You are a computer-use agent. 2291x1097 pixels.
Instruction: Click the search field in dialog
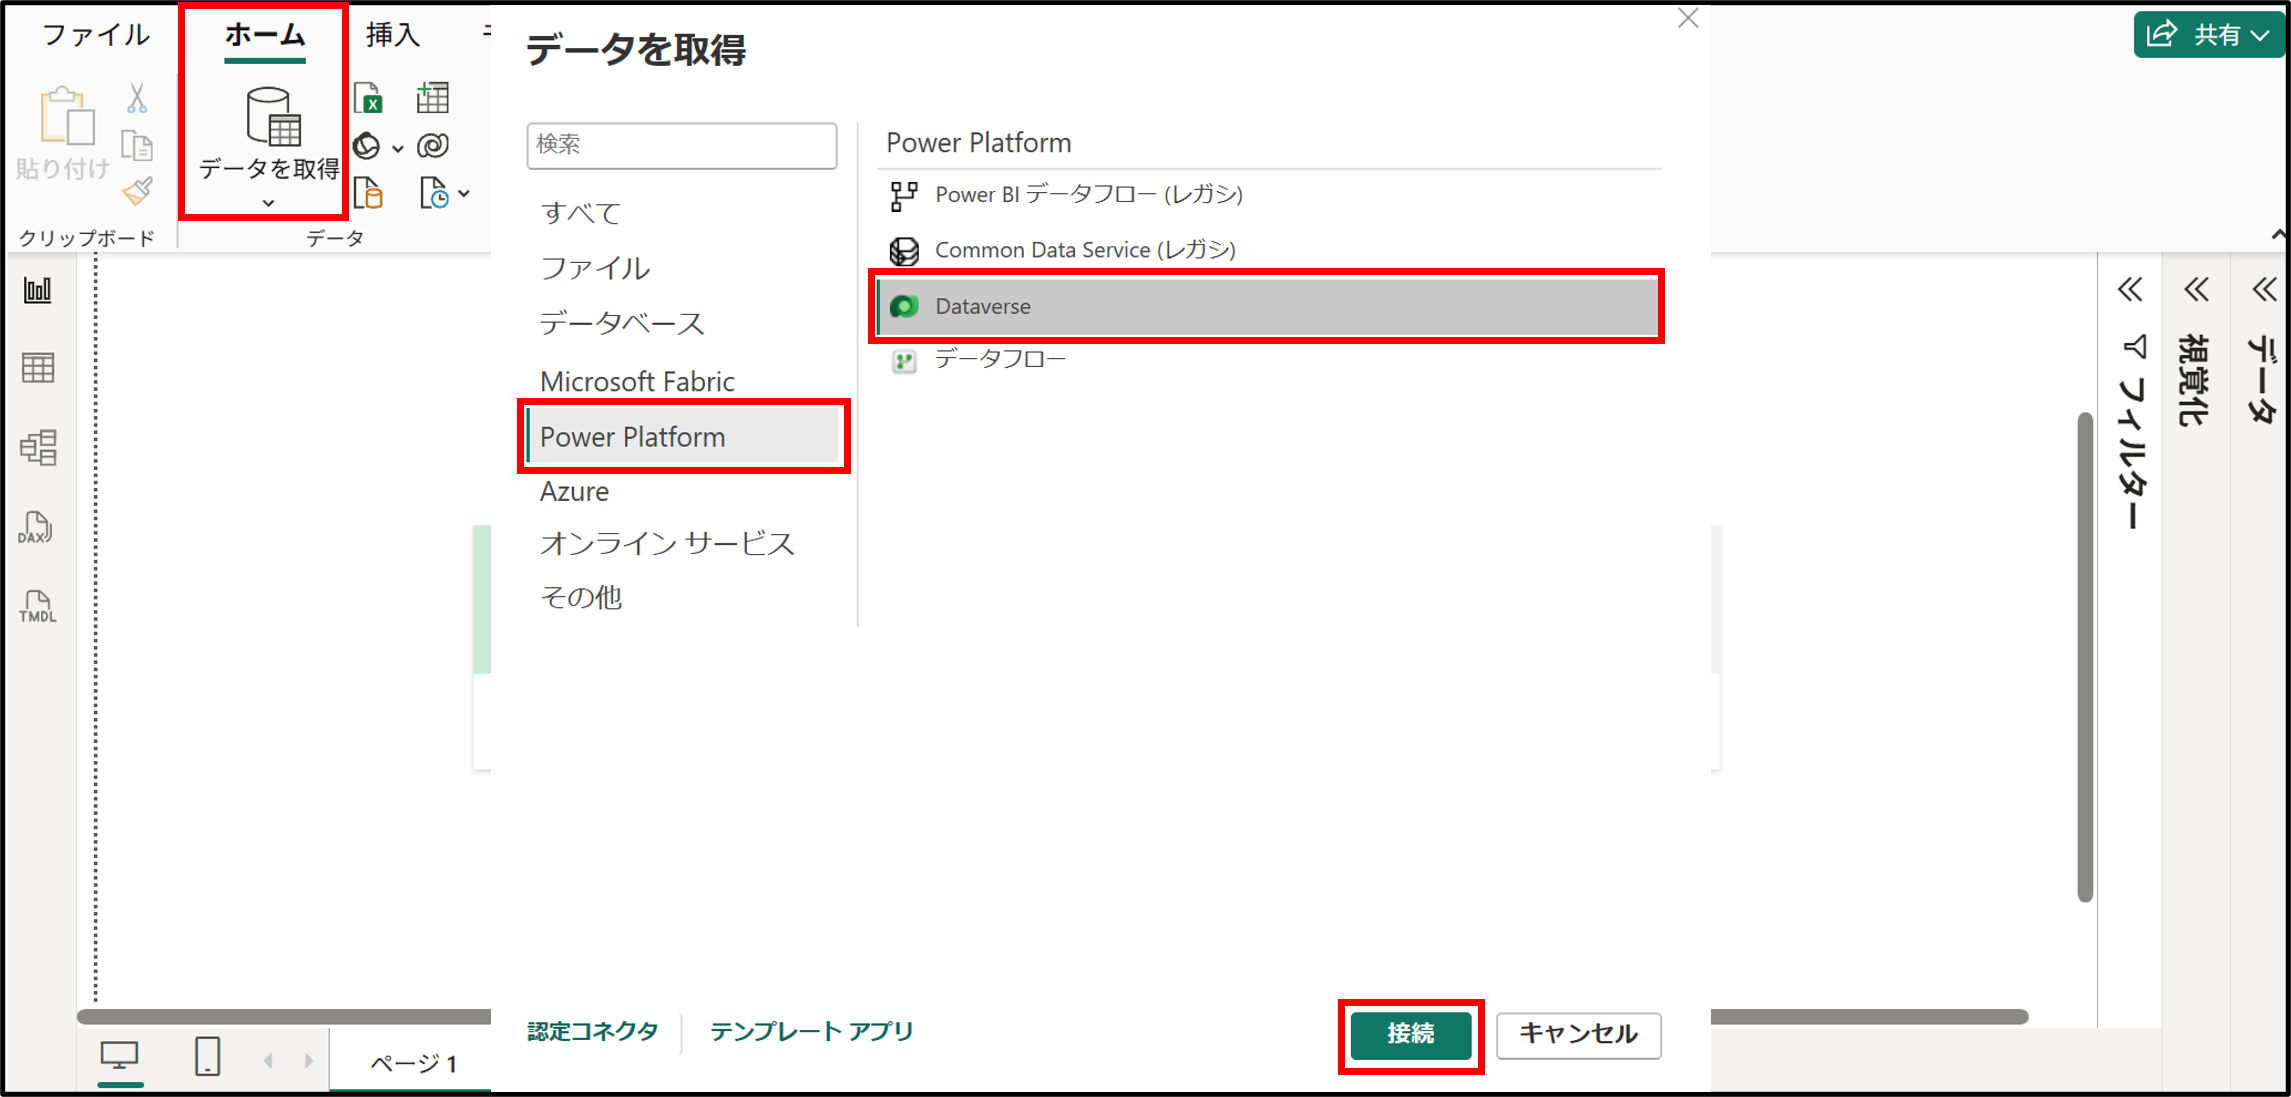[x=682, y=145]
